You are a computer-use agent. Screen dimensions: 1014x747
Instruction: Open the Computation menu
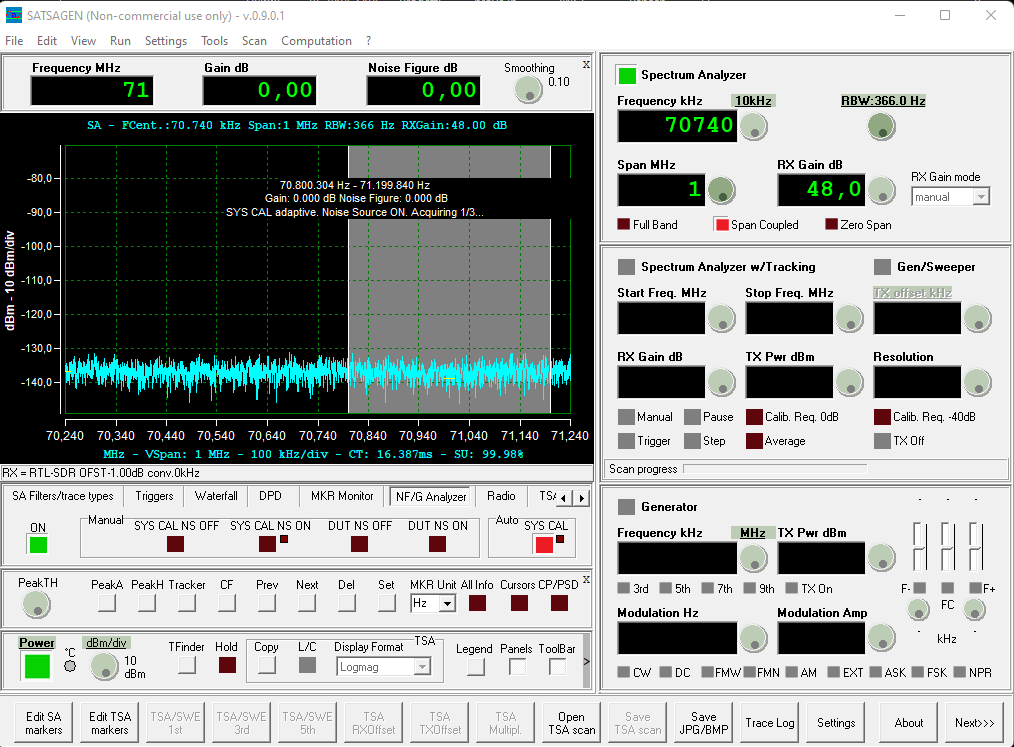(x=316, y=41)
